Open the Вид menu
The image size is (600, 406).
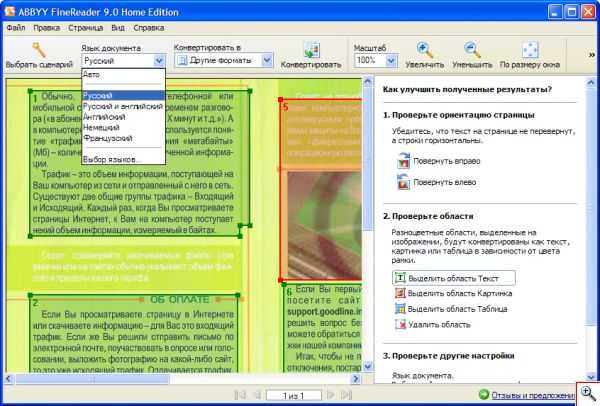click(x=118, y=28)
